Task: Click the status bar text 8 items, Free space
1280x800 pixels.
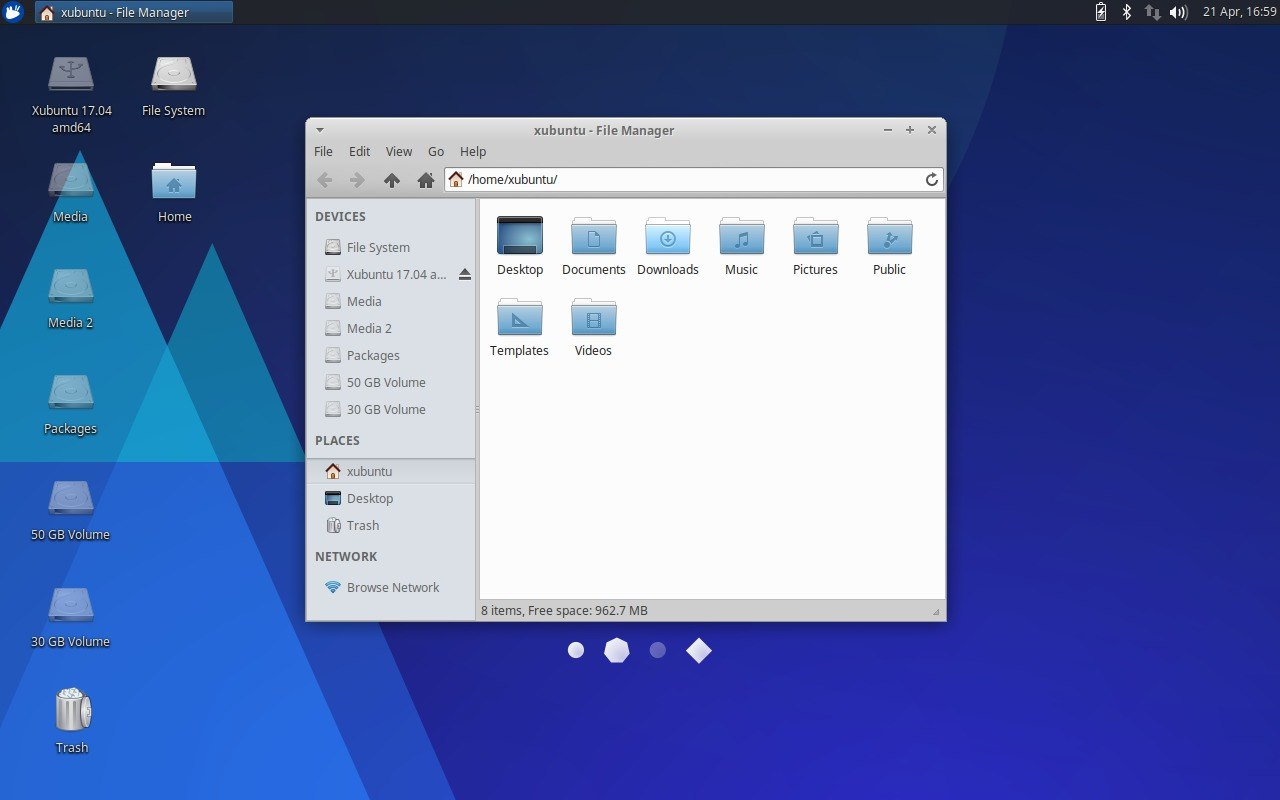Action: 564,610
